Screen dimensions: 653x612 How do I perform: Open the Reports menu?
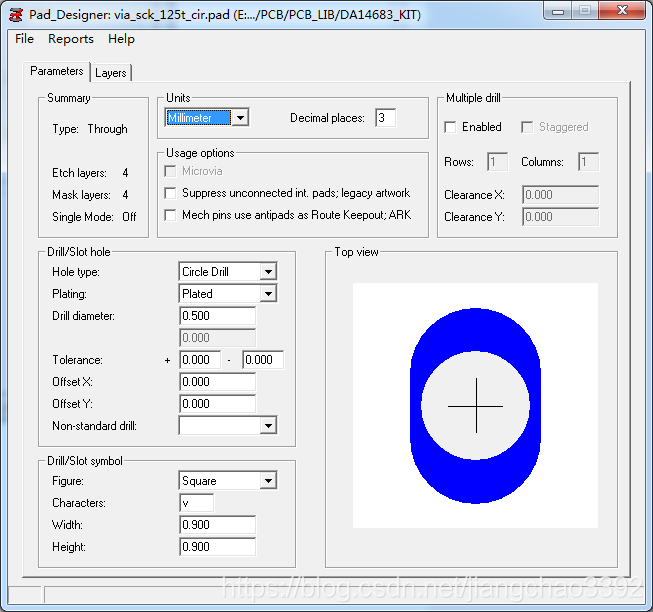(71, 39)
